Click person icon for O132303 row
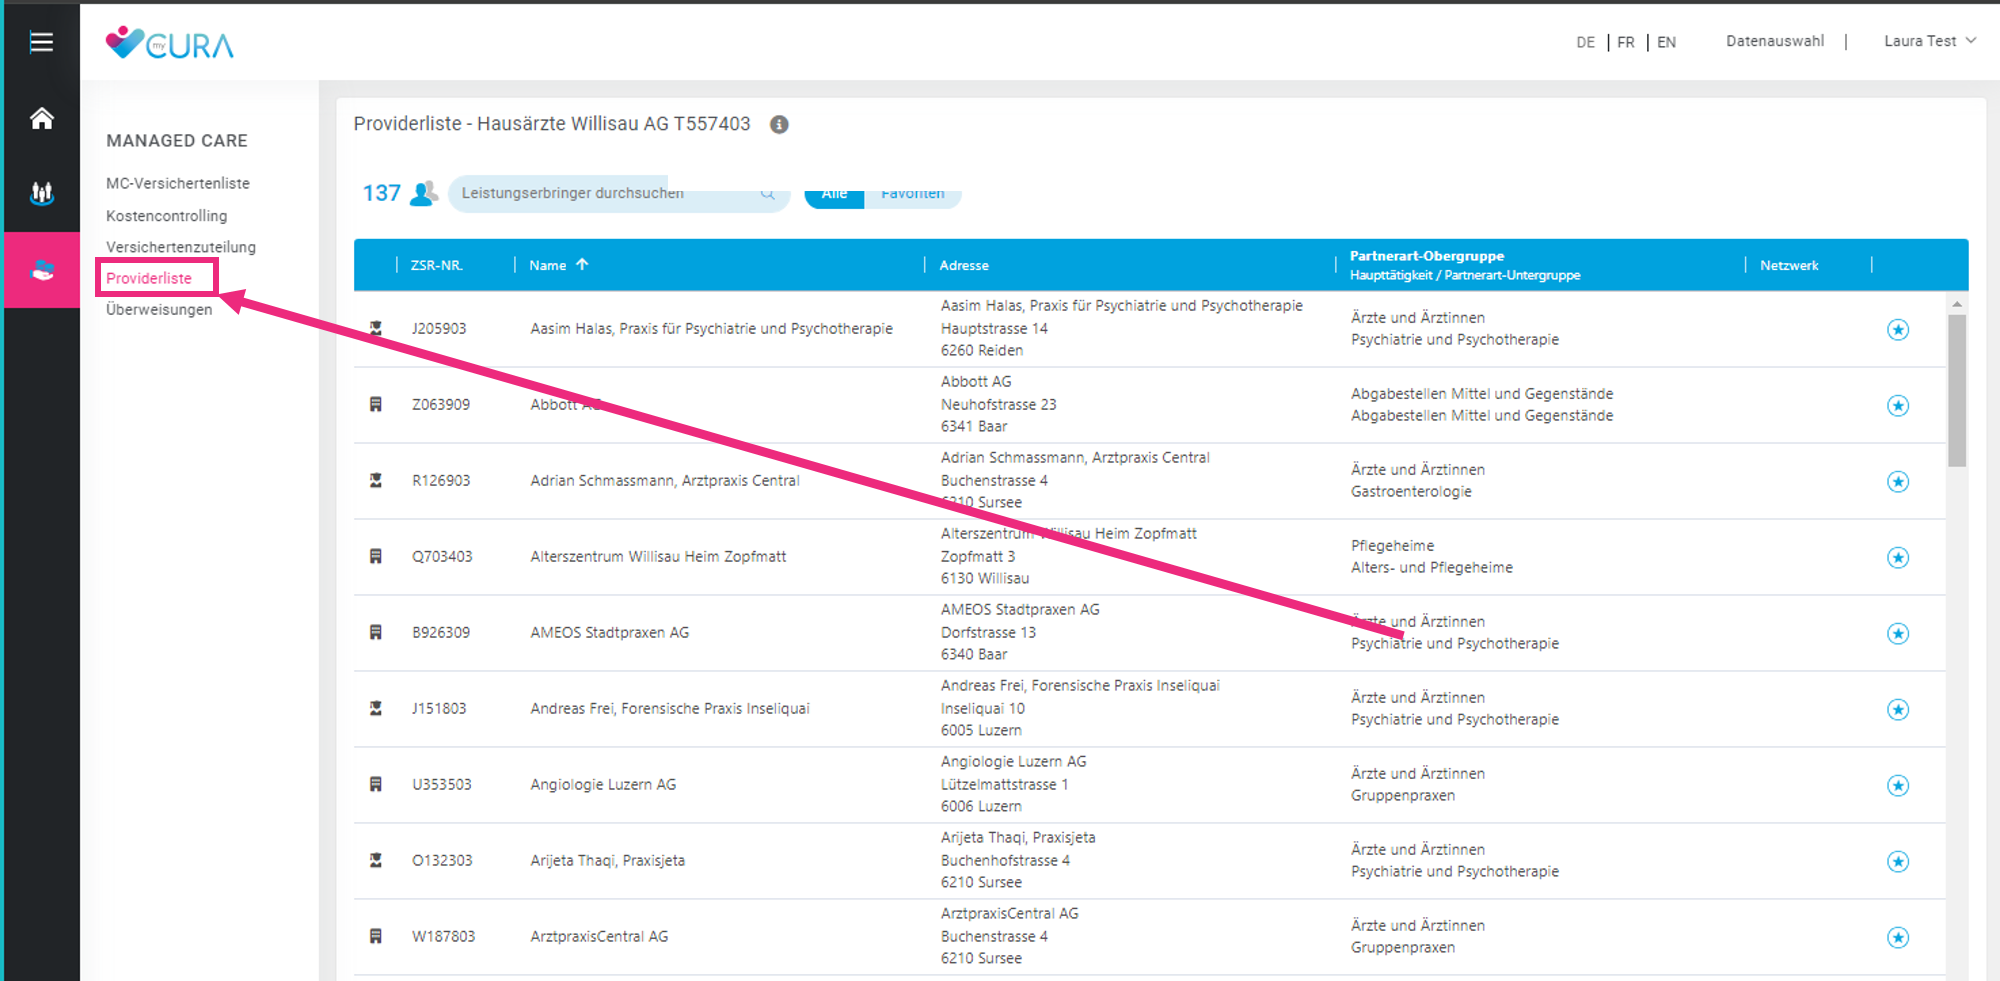Screen dimensions: 2000x981 (x=376, y=860)
